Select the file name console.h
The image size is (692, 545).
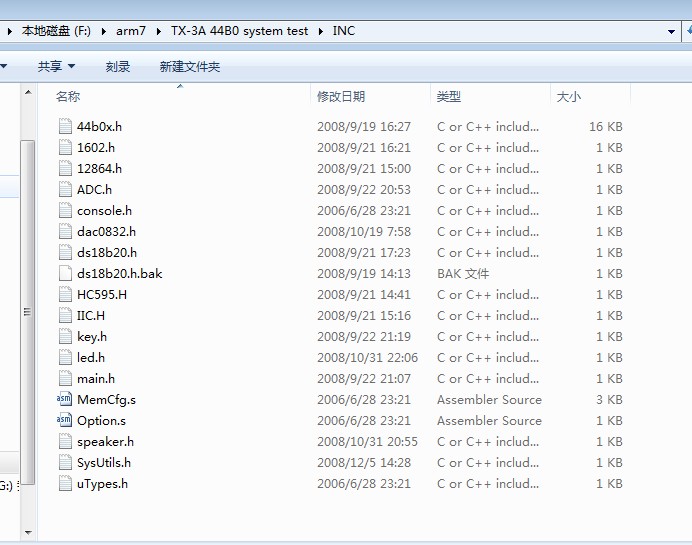pyautogui.click(x=104, y=211)
